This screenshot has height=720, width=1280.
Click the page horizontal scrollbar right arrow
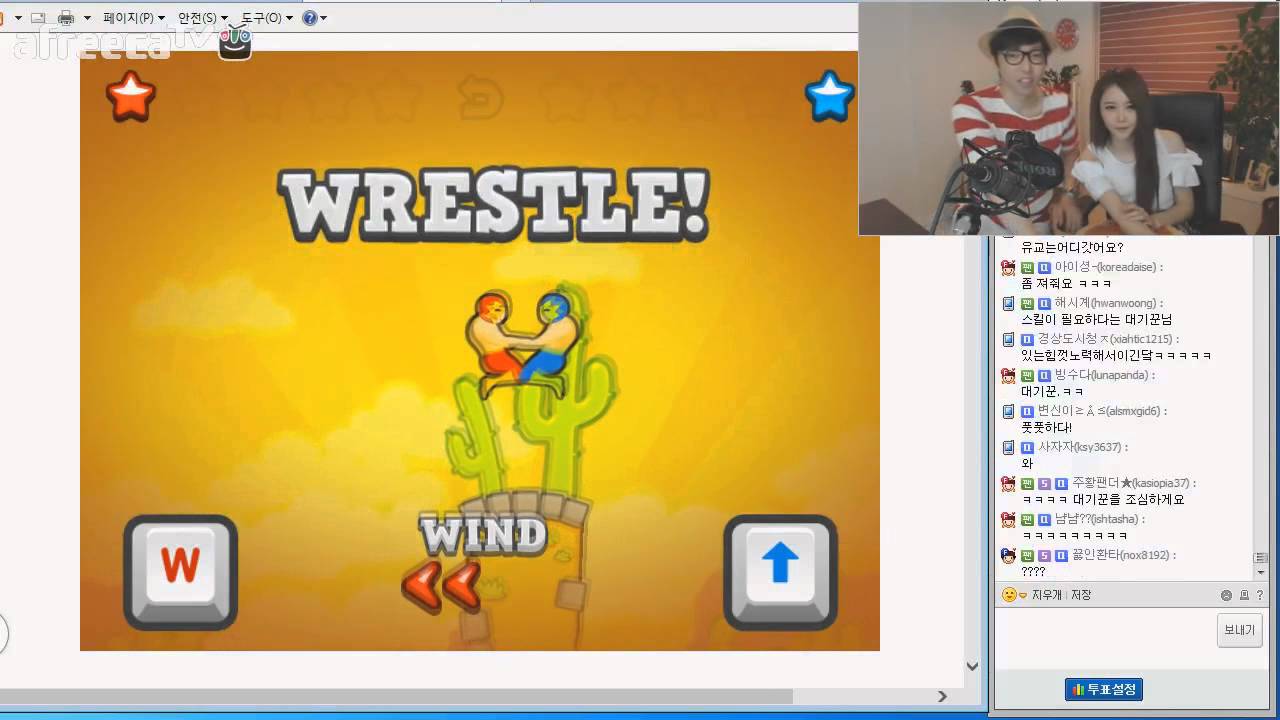pyautogui.click(x=942, y=696)
